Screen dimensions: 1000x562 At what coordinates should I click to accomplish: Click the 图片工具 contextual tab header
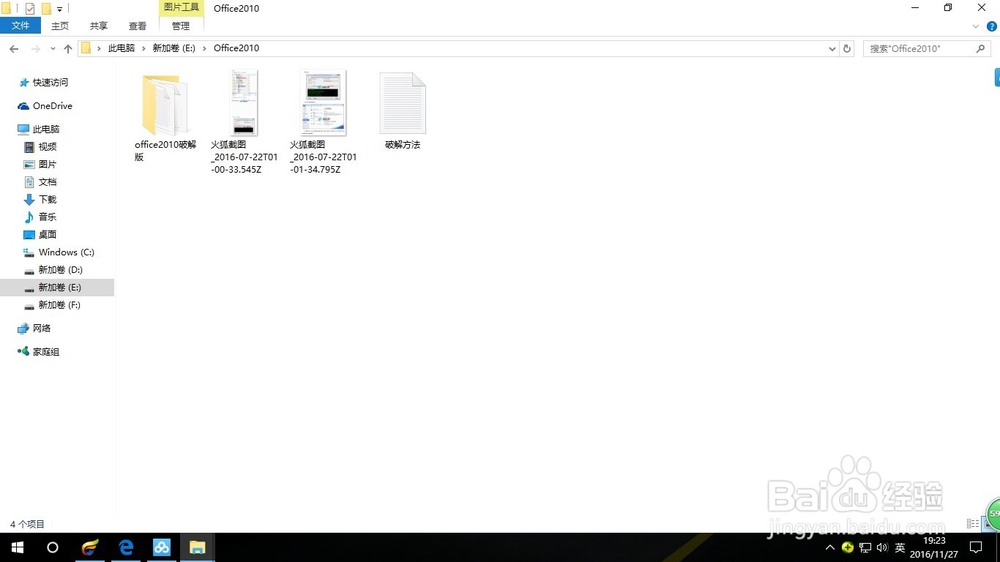pos(181,8)
